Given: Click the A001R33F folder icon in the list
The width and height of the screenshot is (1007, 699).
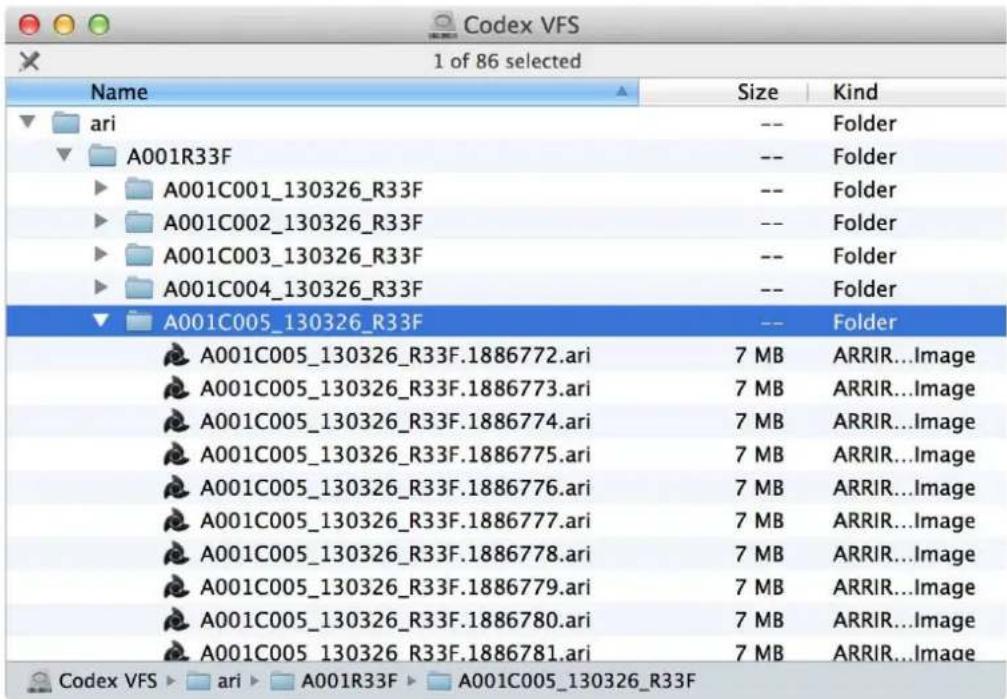Looking at the screenshot, I should point(102,156).
